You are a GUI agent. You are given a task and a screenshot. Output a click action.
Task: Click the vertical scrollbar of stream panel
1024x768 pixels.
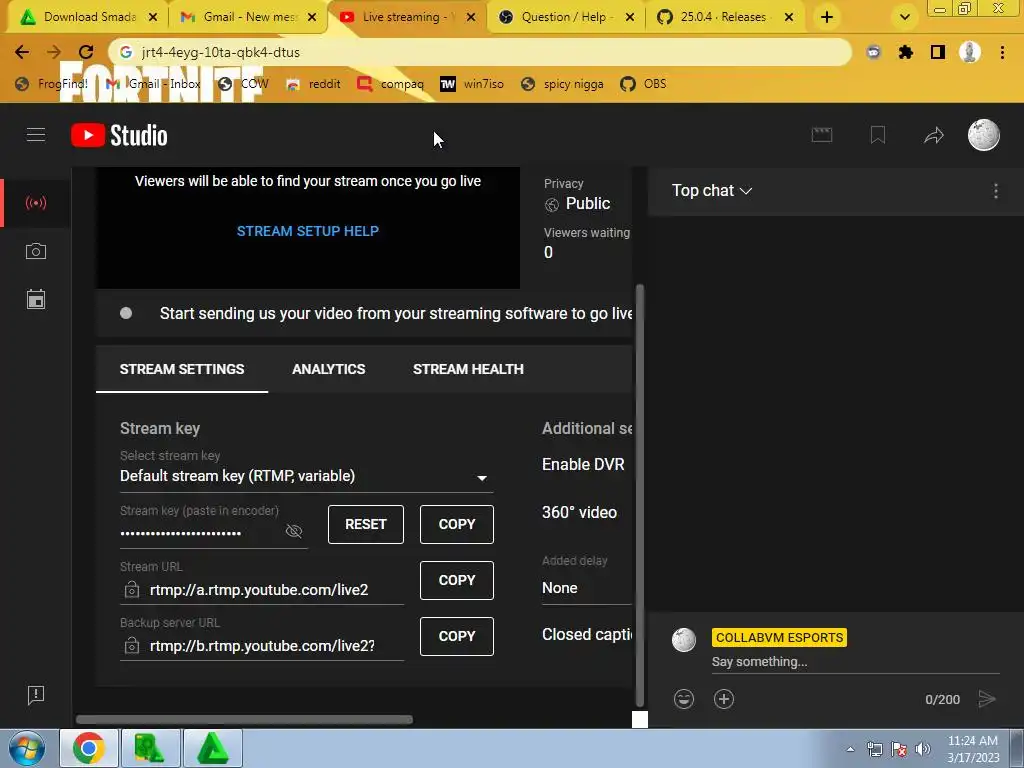(640, 496)
